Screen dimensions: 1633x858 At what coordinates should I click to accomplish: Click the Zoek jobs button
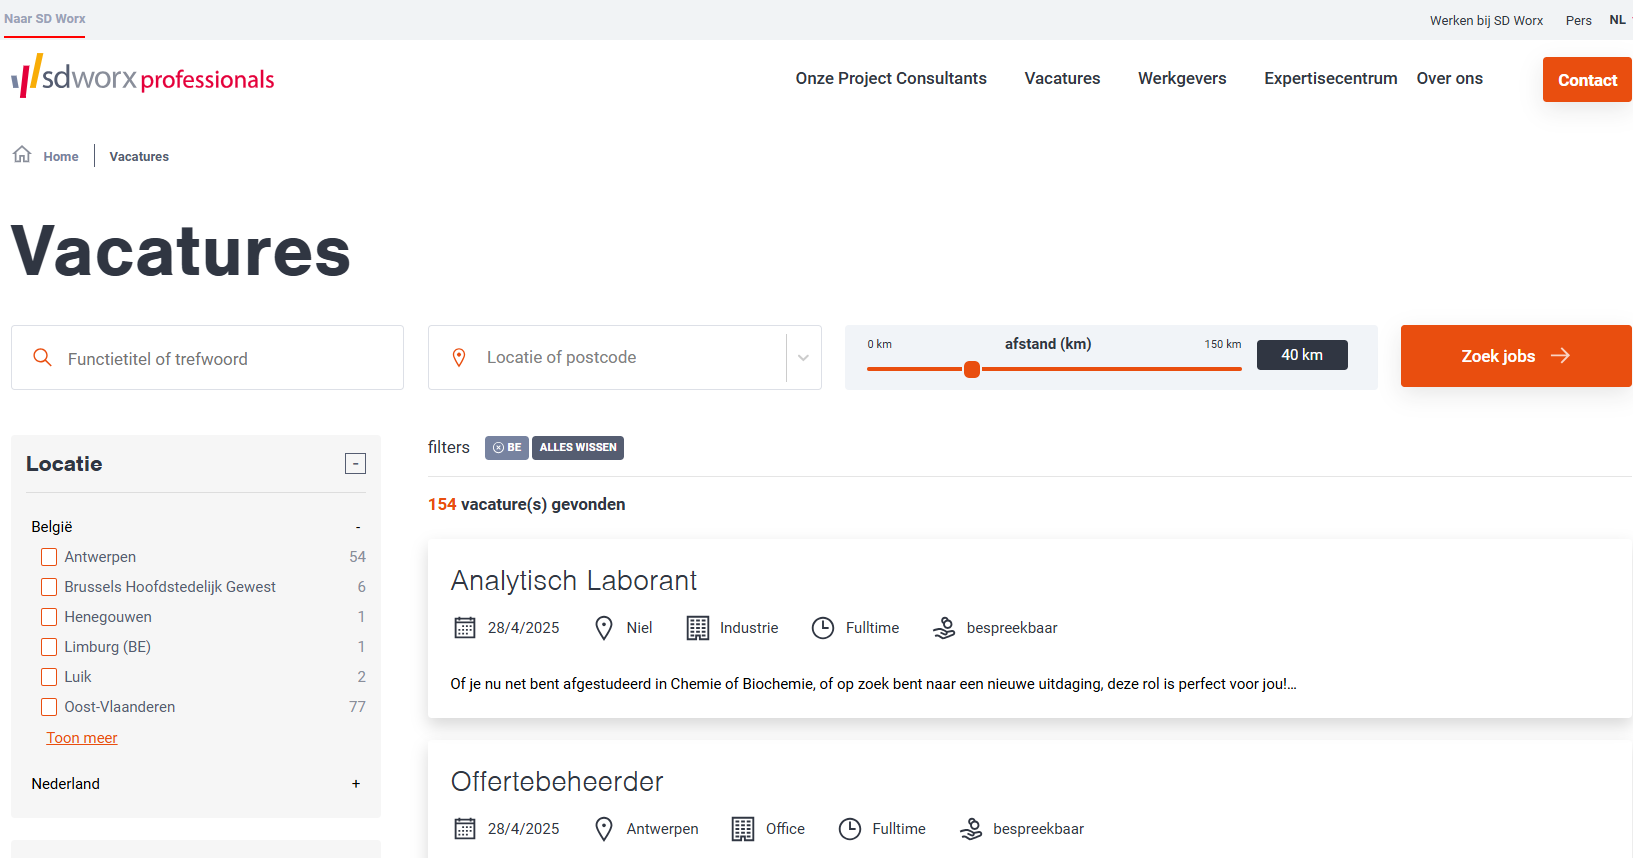coord(1516,356)
